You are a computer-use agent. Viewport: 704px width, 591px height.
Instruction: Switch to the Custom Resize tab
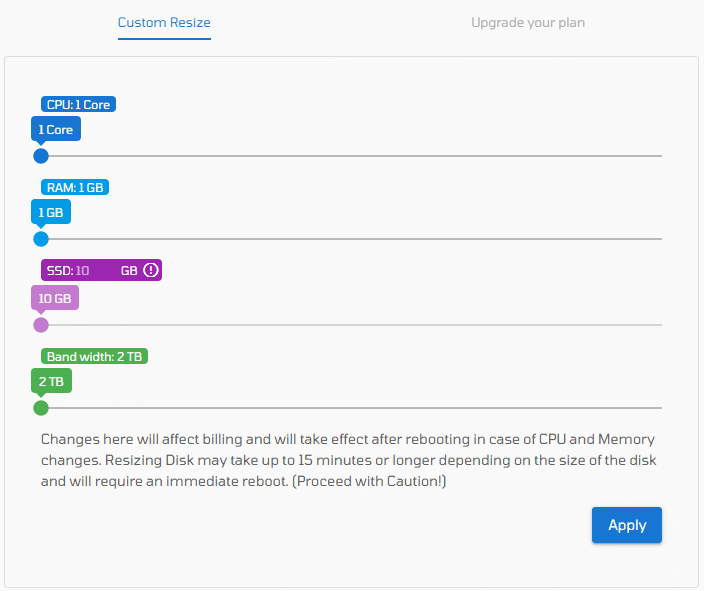click(x=164, y=22)
